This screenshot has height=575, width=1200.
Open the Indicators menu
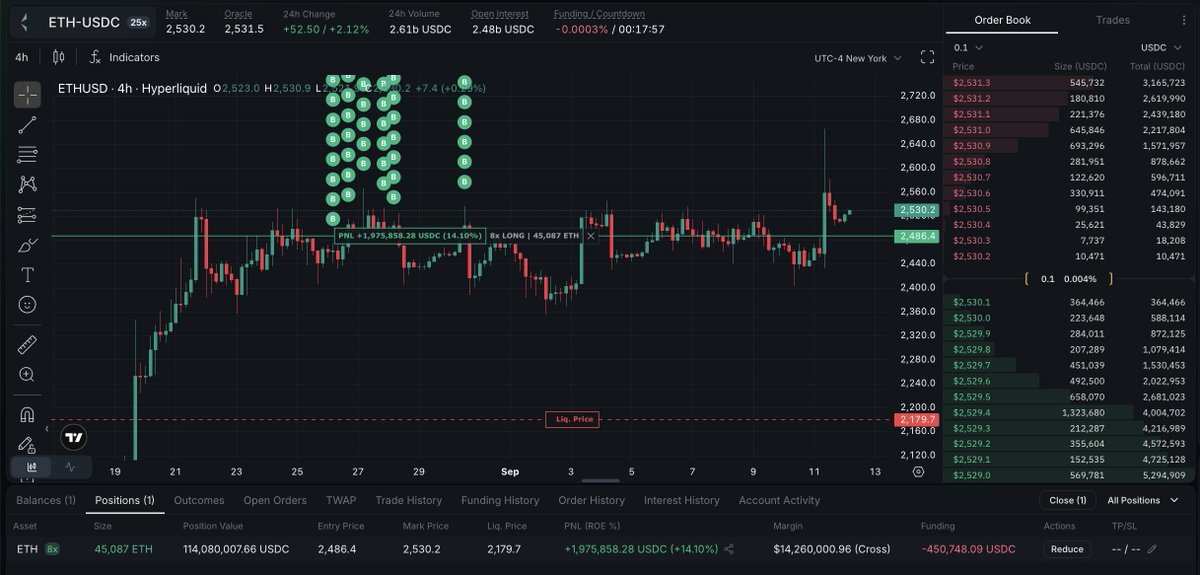125,58
